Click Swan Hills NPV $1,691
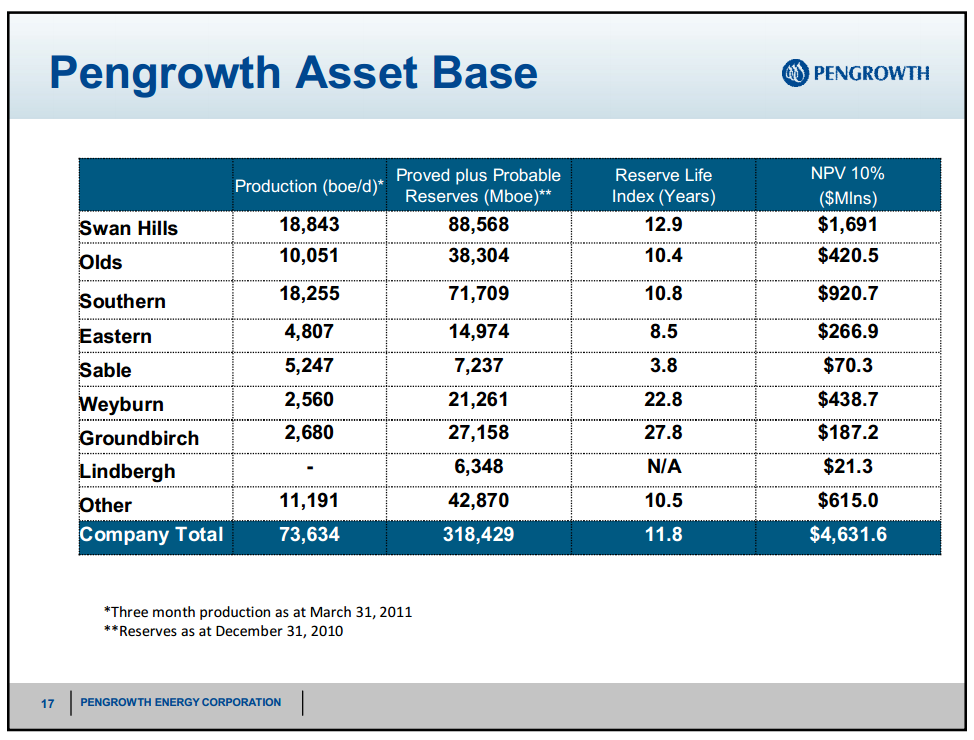This screenshot has height=740, width=974. coord(848,224)
